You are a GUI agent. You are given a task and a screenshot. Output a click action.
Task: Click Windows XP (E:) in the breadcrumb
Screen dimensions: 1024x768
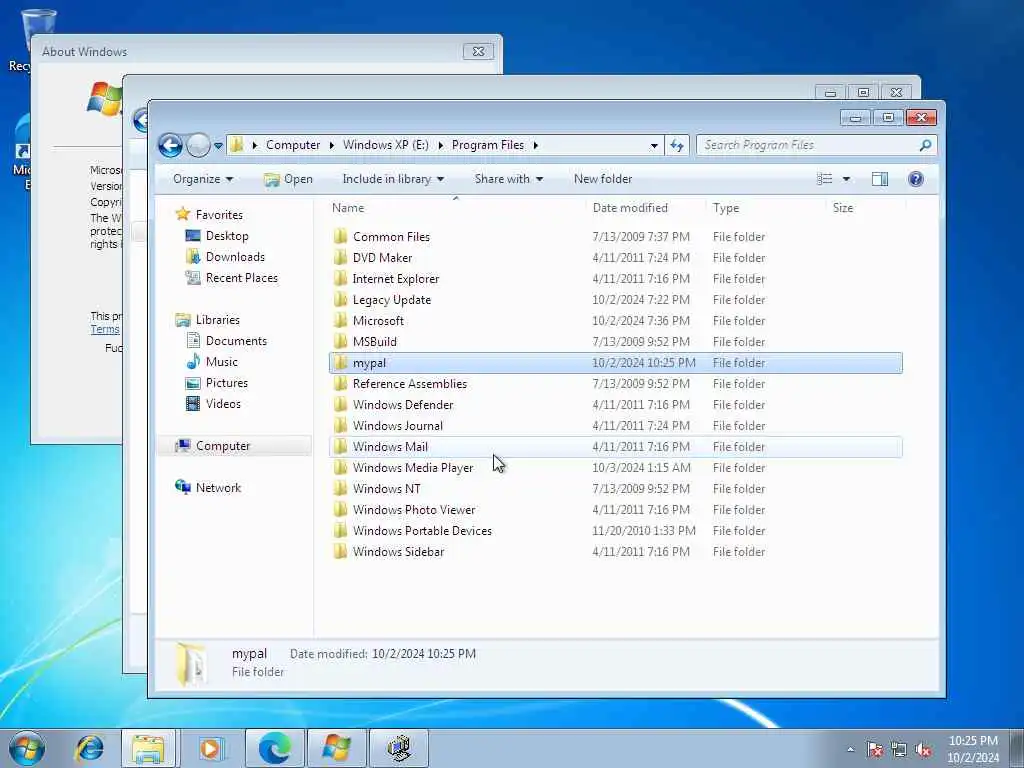(385, 145)
